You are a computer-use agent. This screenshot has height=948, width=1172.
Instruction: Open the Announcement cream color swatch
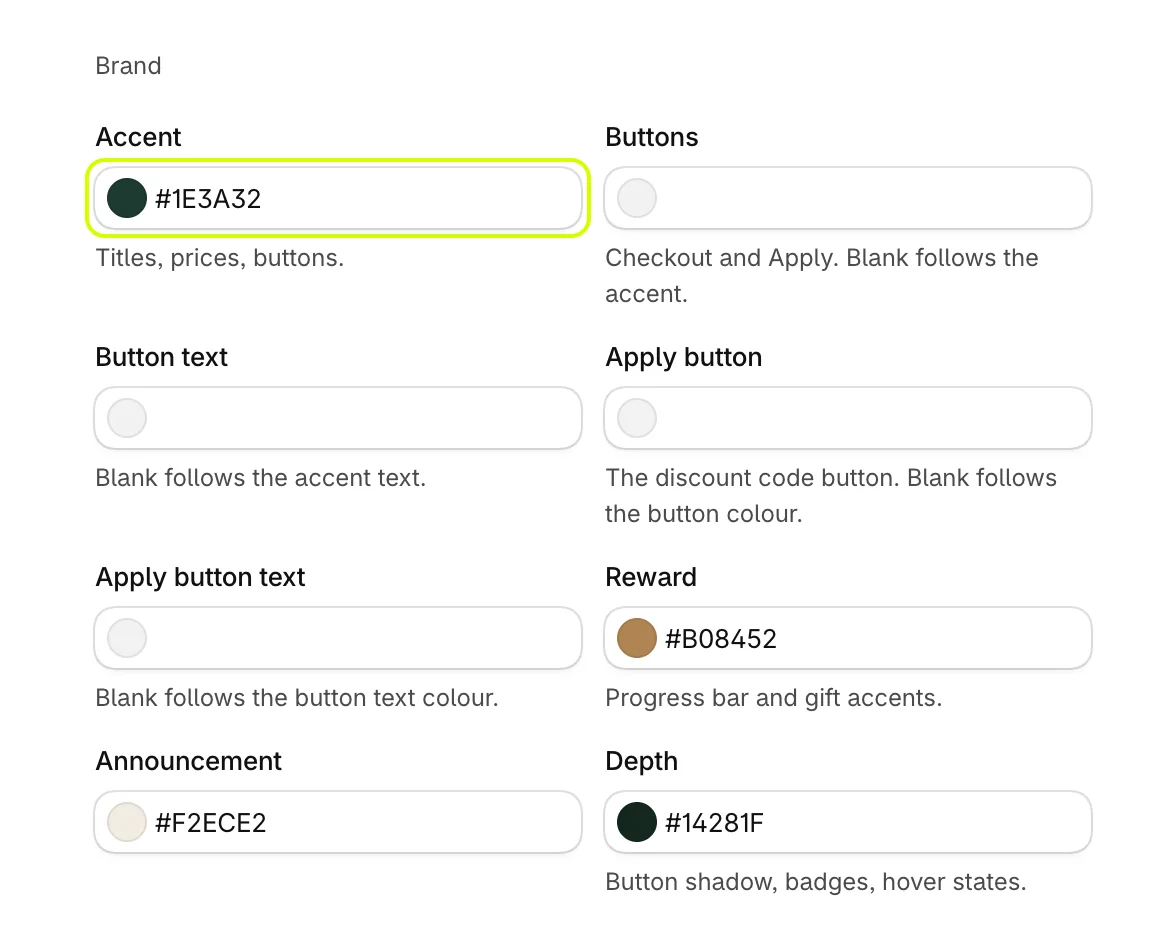pos(127,822)
